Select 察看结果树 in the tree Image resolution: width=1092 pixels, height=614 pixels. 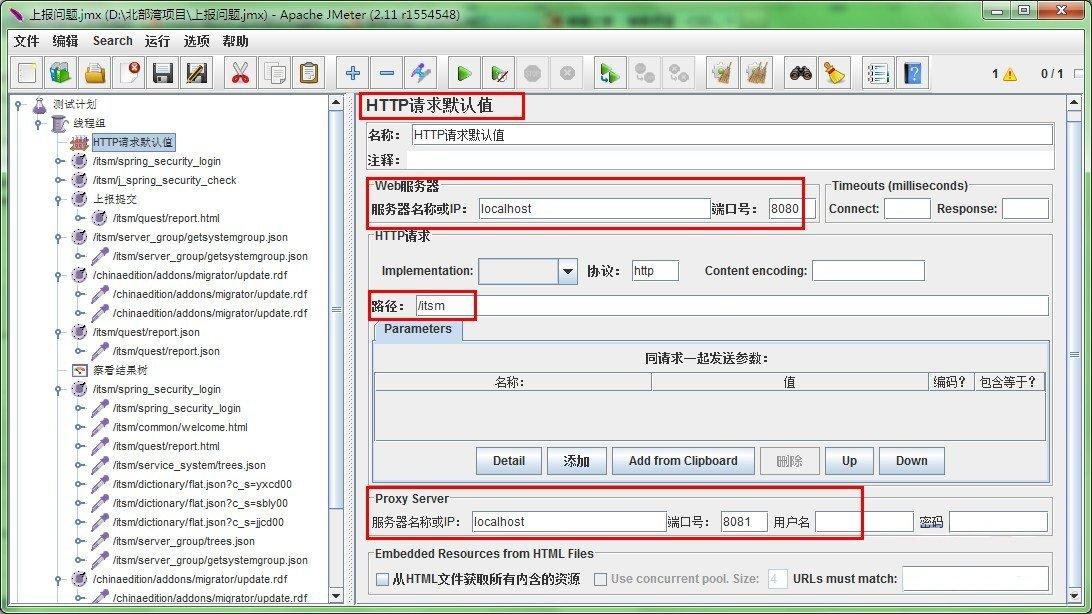tap(120, 370)
